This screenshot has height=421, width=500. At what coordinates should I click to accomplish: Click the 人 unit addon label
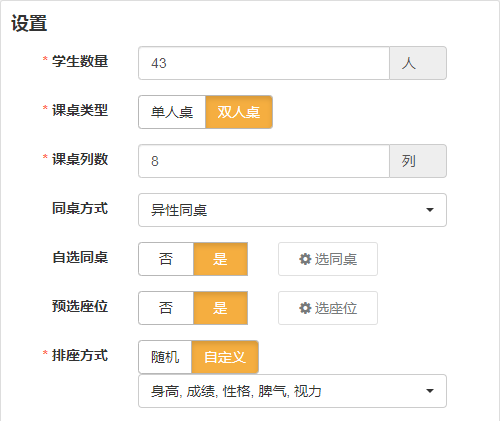418,63
